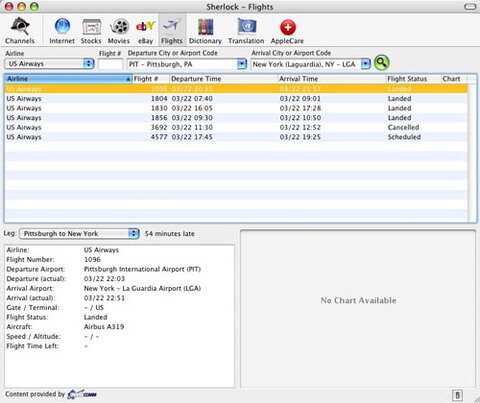This screenshot has height=403, width=480.
Task: Sort by Arrival Time column header
Action: click(x=331, y=79)
